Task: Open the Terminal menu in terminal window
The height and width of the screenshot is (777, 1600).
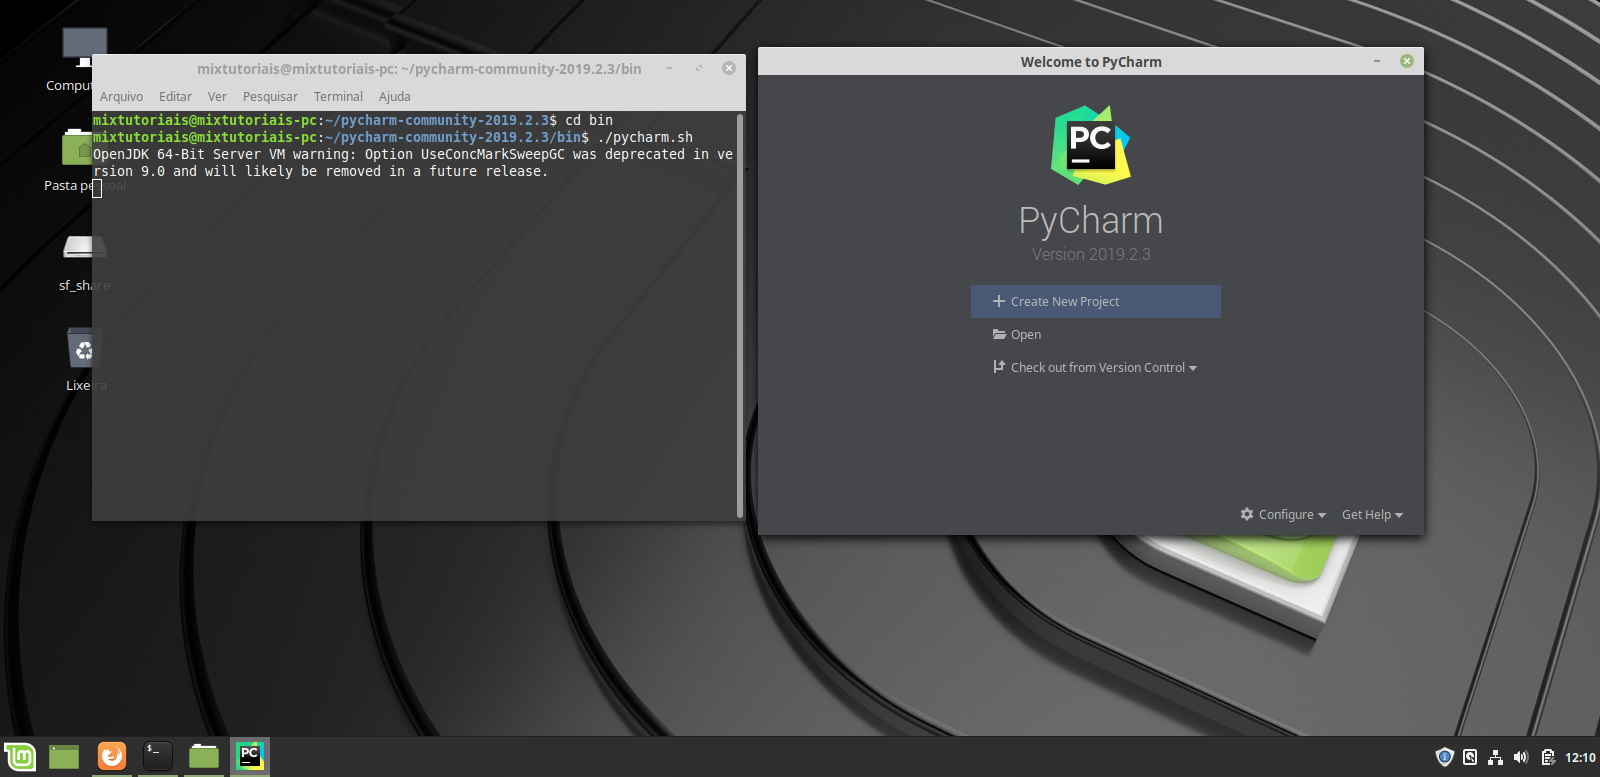Action: coord(338,96)
